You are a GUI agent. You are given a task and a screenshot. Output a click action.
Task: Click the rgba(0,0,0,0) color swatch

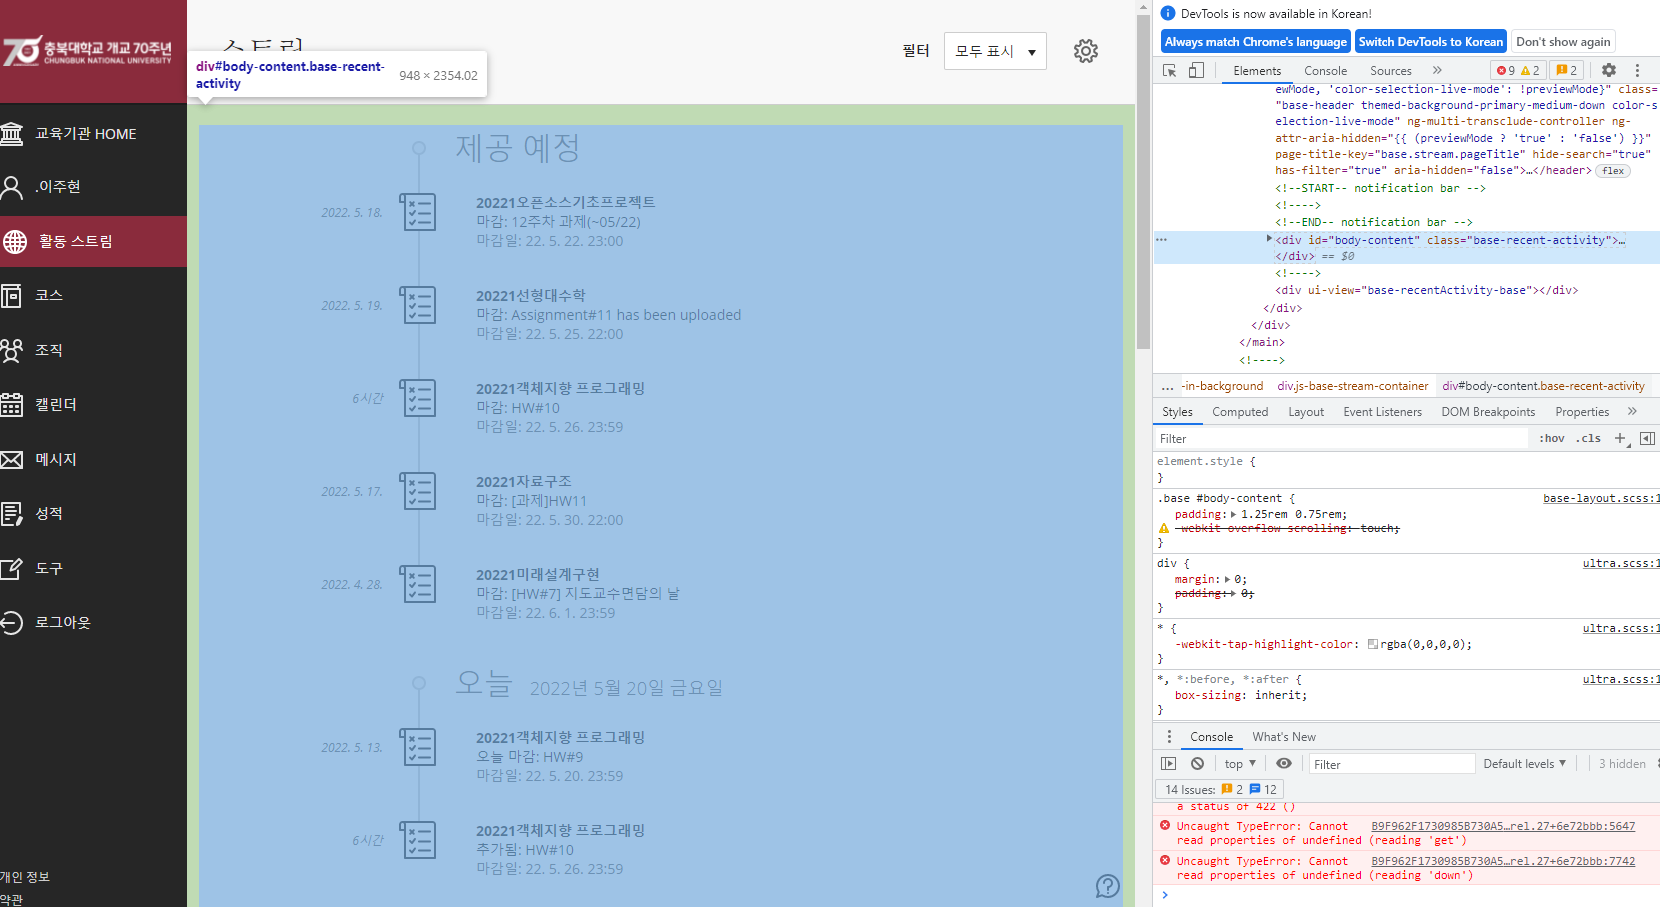[1374, 643]
